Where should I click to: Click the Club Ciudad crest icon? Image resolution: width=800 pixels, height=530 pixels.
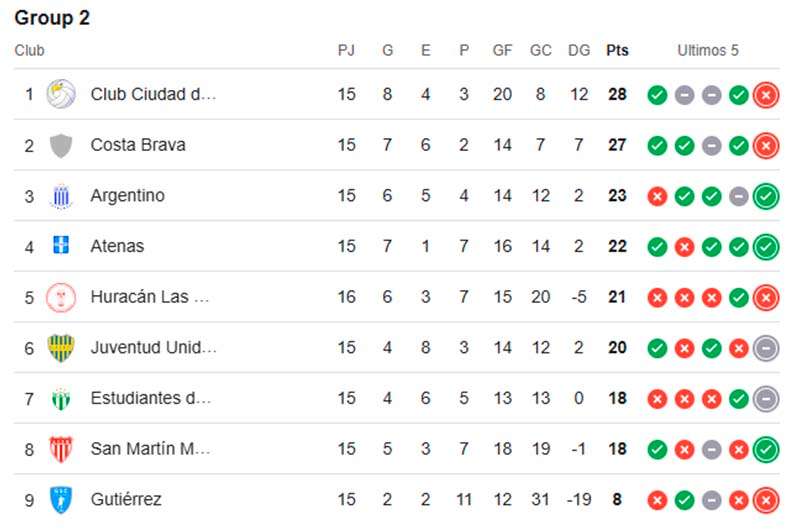point(61,94)
